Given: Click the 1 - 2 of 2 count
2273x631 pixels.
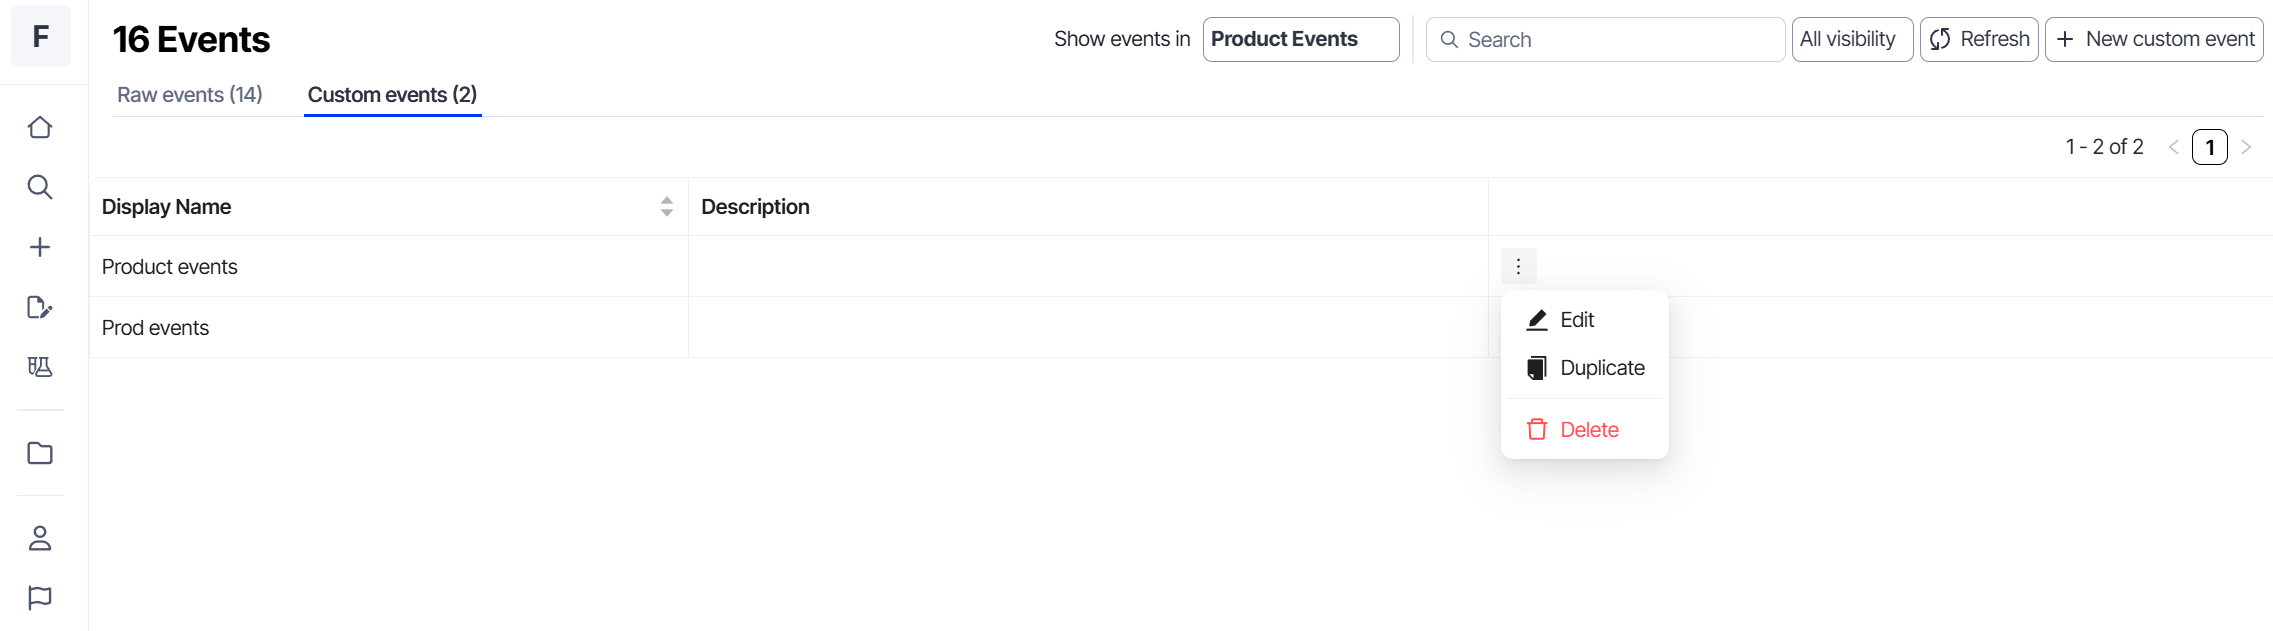Looking at the screenshot, I should 2105,147.
